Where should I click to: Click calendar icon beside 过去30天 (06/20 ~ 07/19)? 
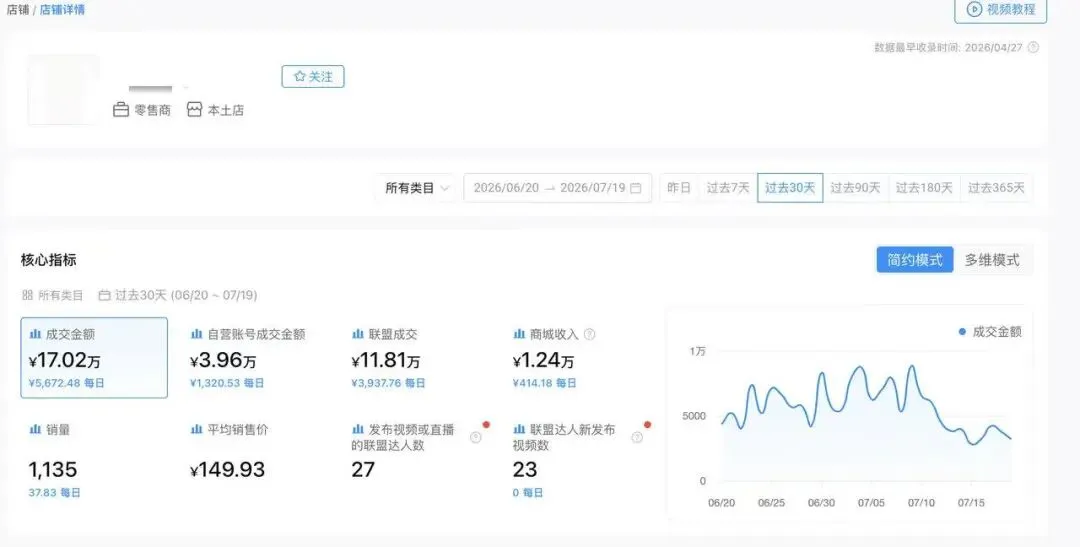coord(104,295)
